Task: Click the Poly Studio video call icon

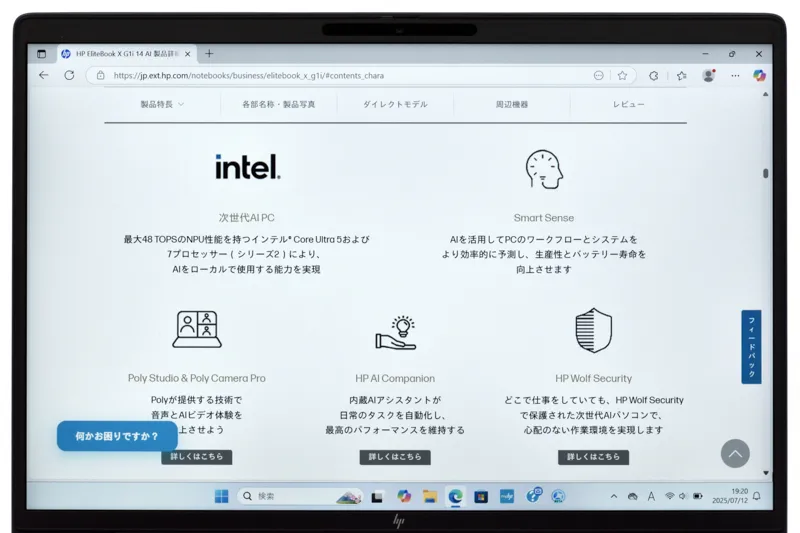Action: click(197, 329)
